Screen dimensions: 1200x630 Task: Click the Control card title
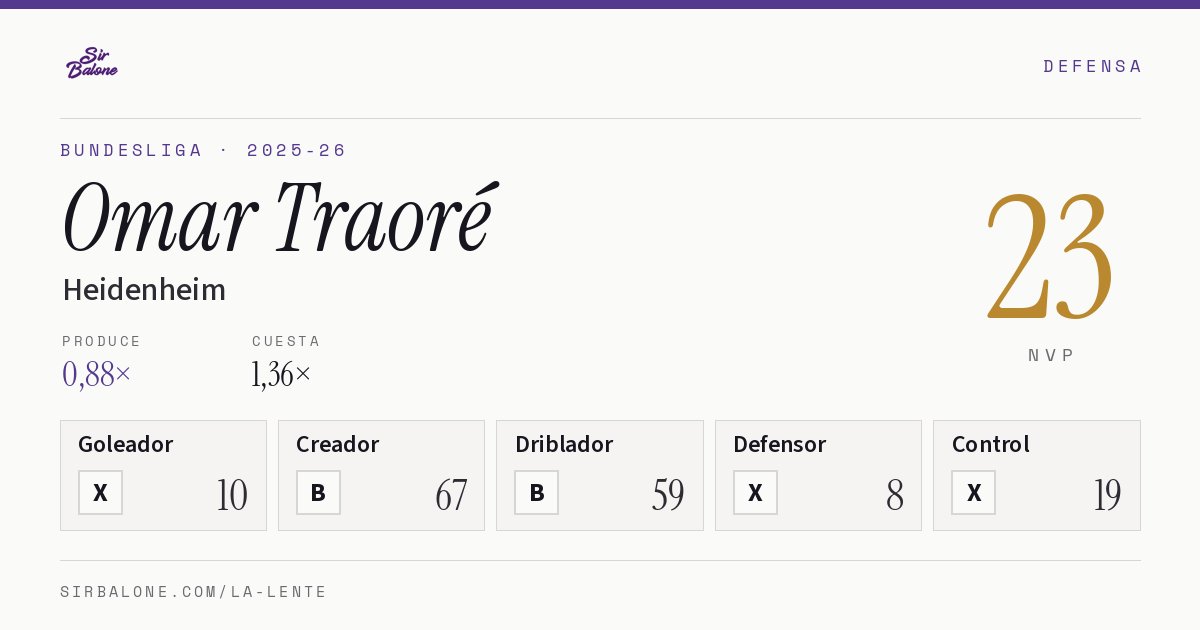pyautogui.click(x=991, y=444)
